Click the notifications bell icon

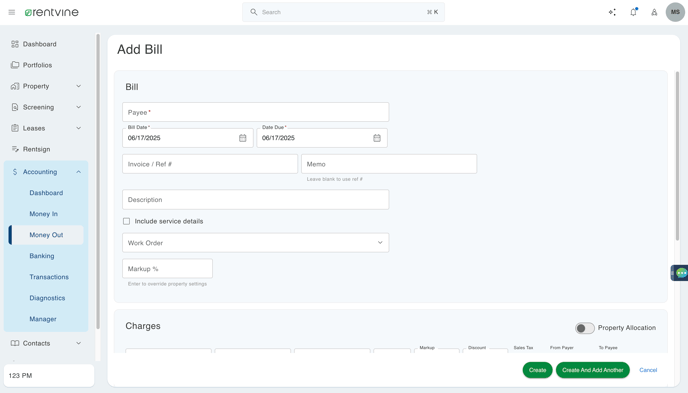click(x=633, y=12)
